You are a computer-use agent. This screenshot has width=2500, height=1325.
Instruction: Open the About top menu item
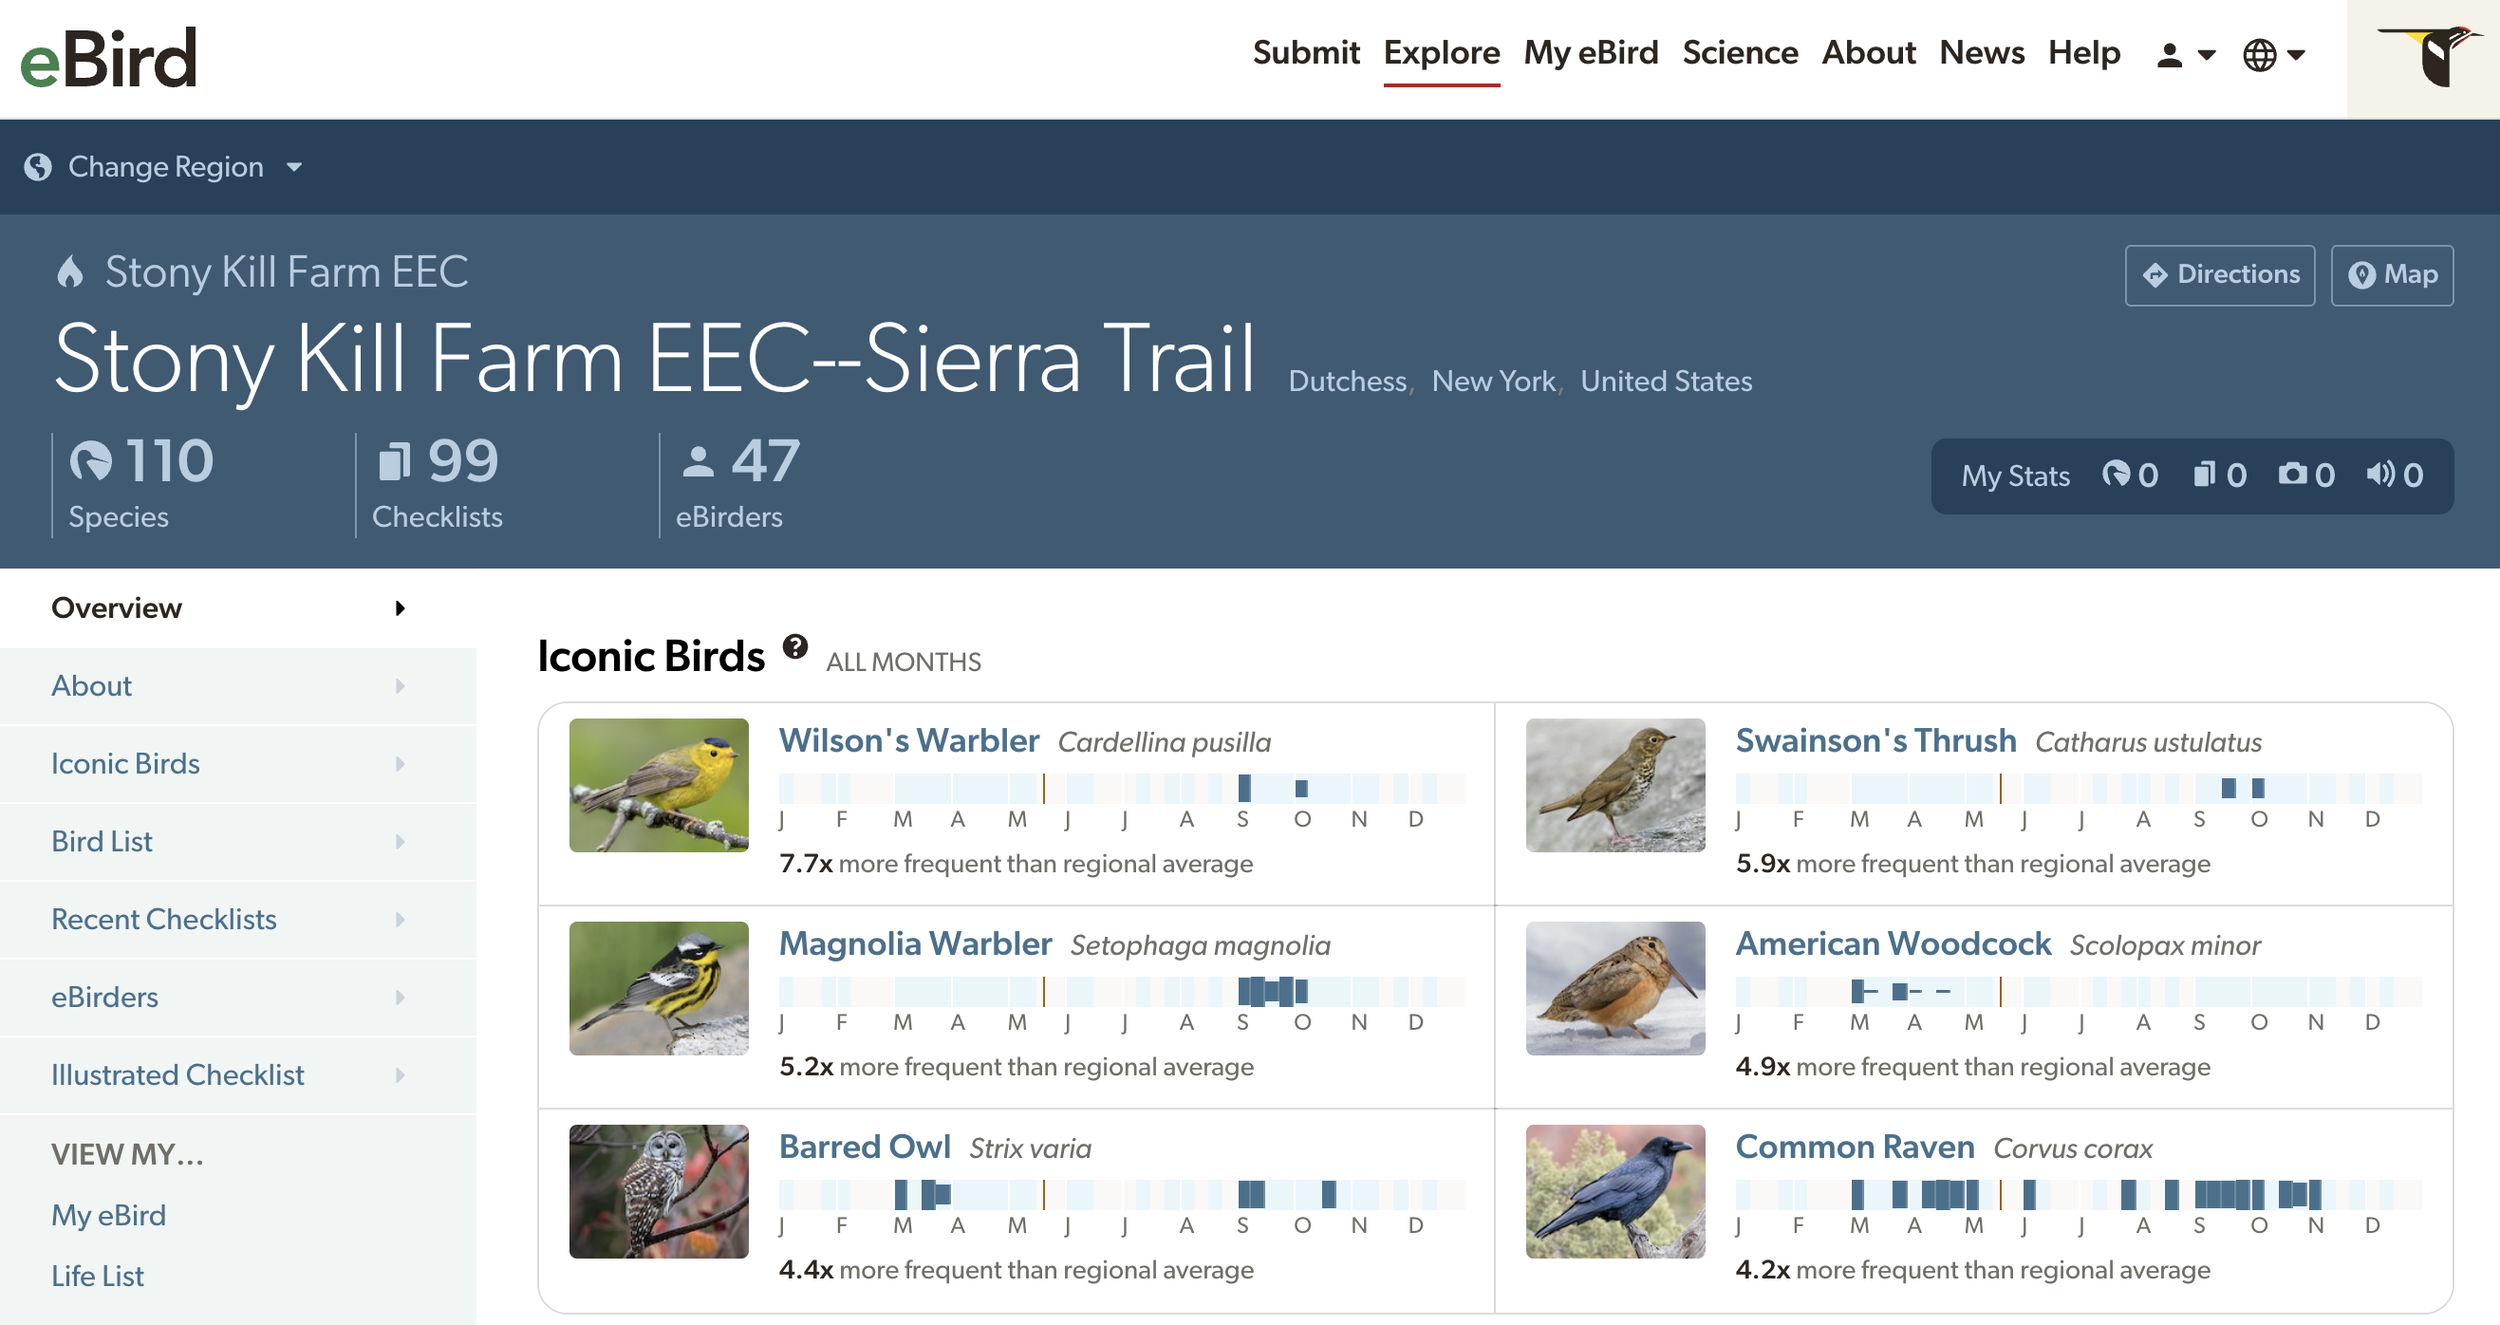1869,53
